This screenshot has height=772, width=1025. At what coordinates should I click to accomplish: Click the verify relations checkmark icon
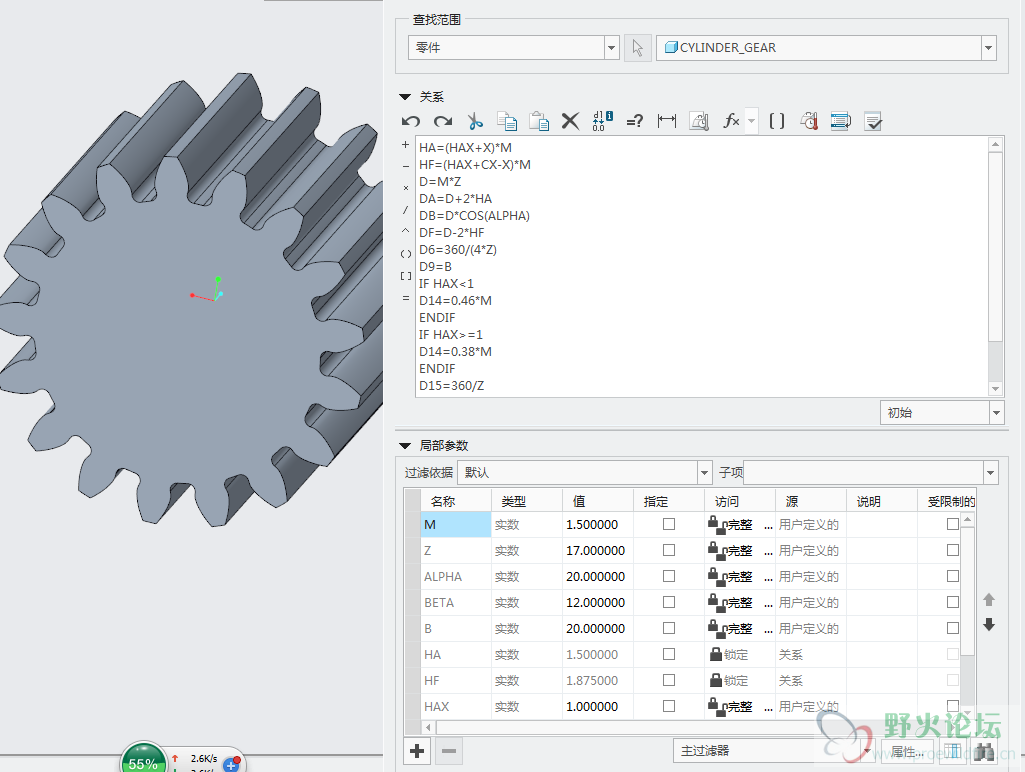click(873, 121)
